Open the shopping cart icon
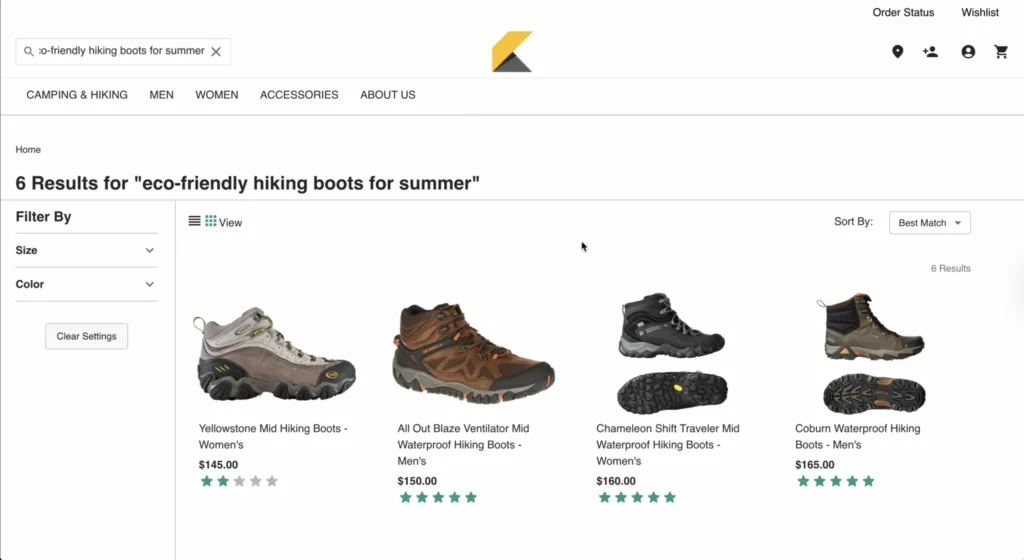Viewport: 1024px width, 560px height. point(1001,52)
